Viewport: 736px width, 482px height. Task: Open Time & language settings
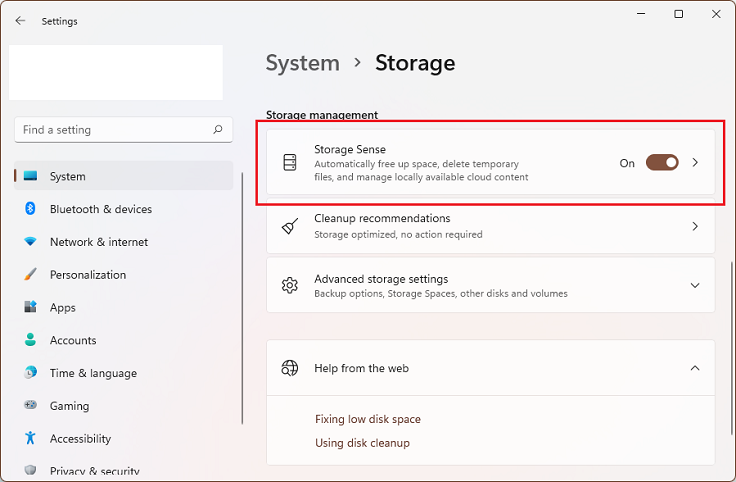coord(123,373)
